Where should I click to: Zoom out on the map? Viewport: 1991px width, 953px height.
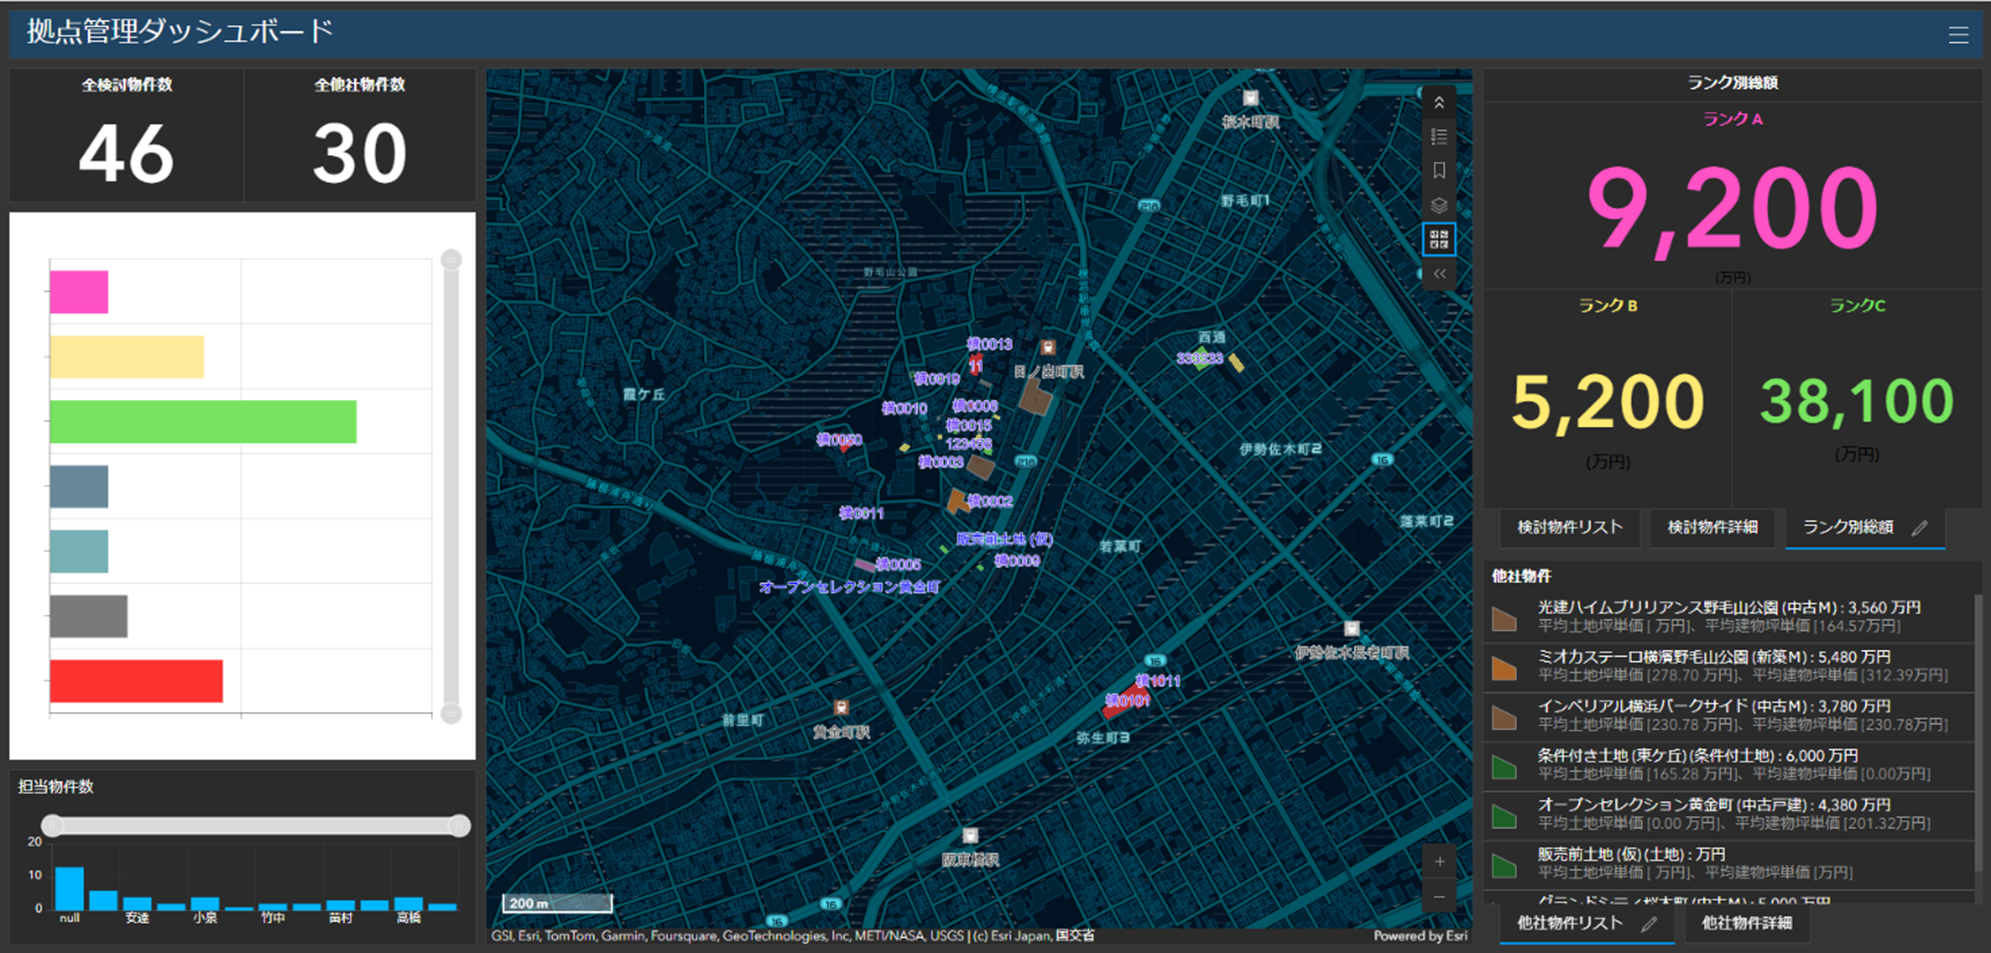(1439, 897)
